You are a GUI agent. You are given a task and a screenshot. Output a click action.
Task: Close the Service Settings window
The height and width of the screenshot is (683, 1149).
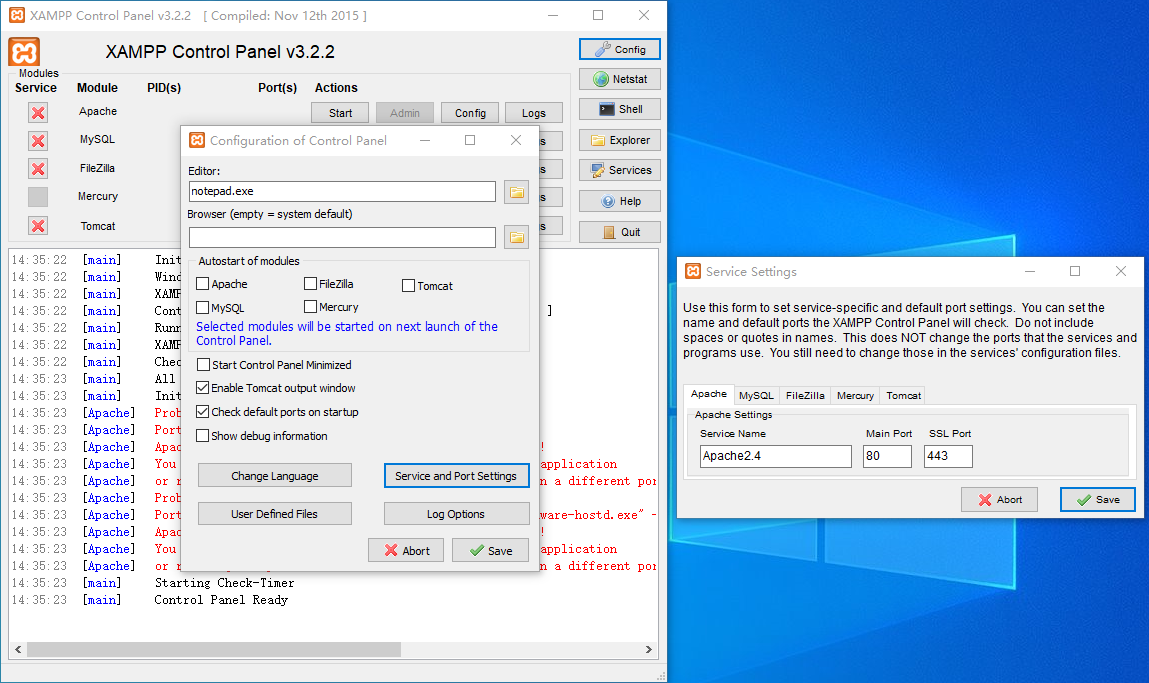tap(1120, 271)
